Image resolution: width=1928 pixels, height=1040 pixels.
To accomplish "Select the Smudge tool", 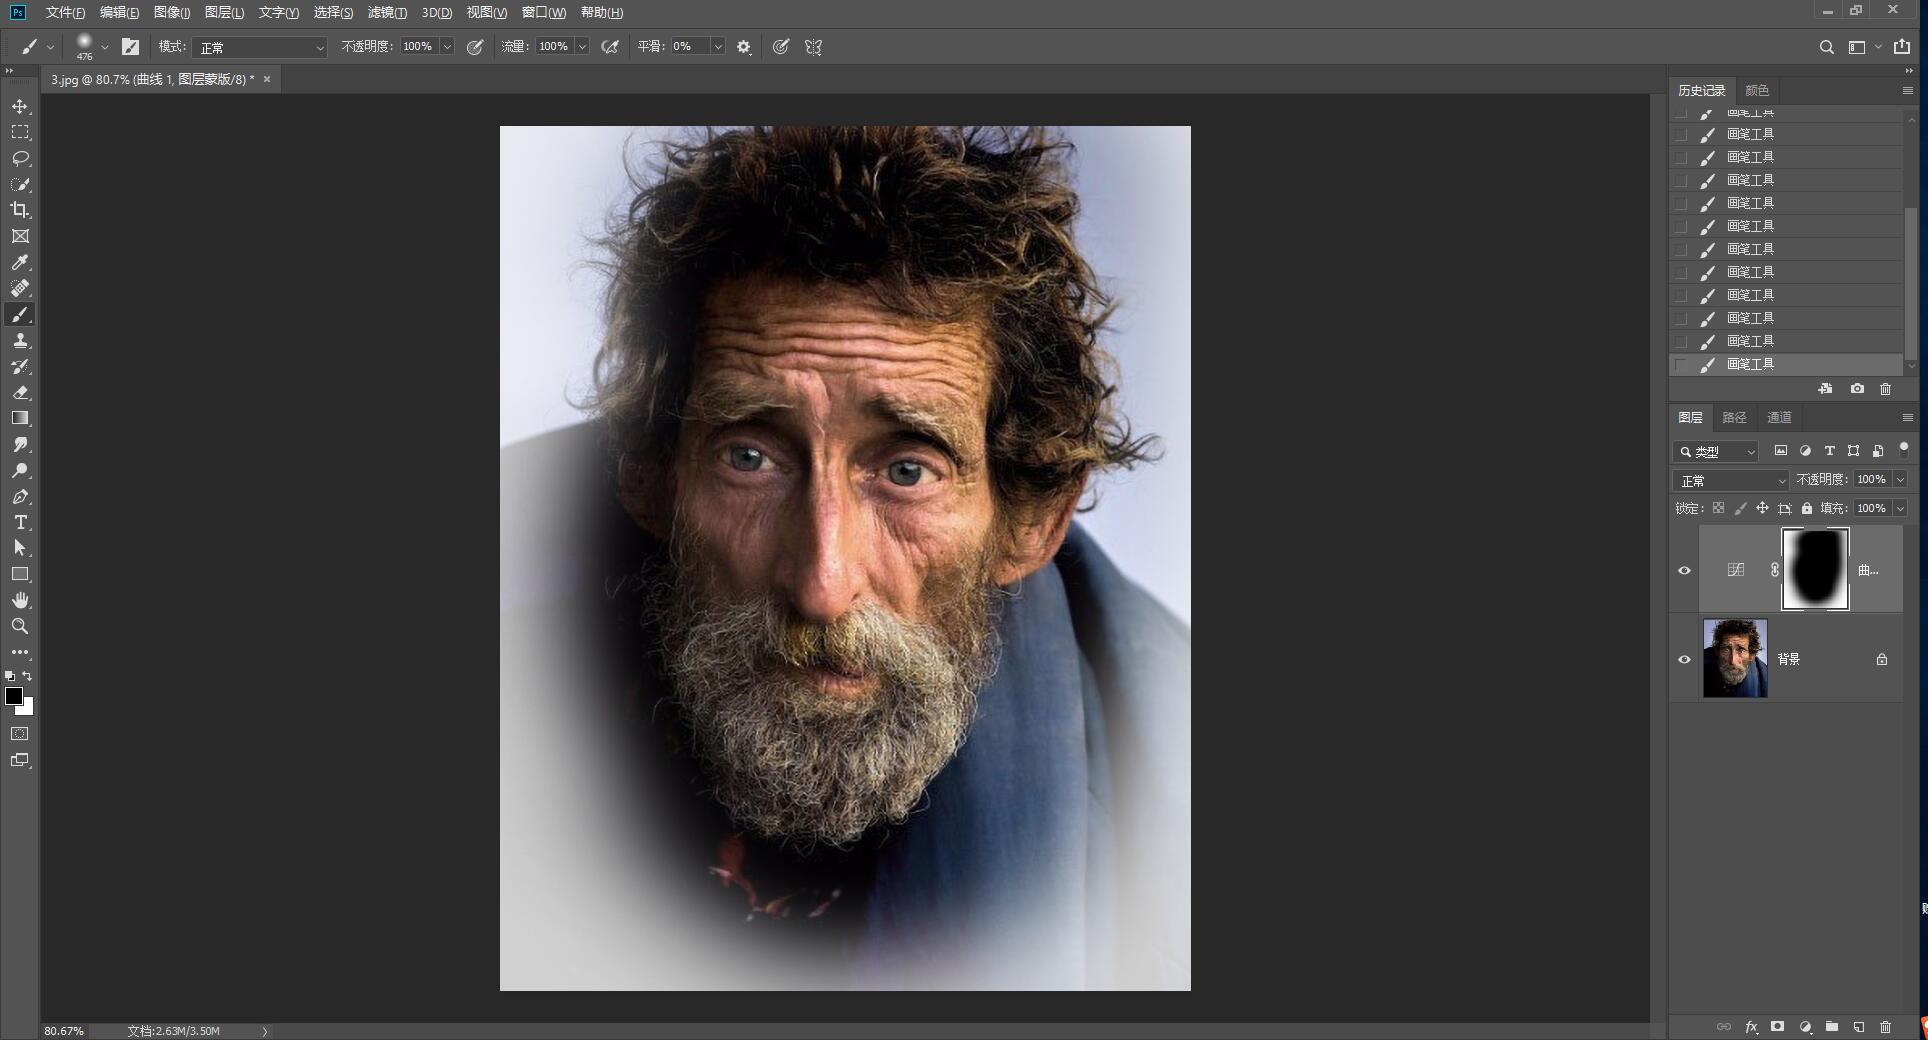I will click(20, 444).
